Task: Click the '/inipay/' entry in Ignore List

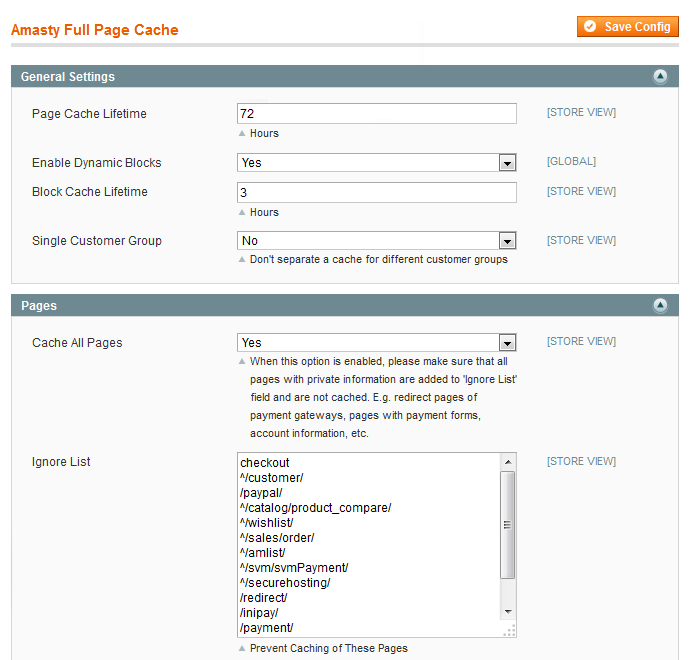Action: tap(259, 613)
